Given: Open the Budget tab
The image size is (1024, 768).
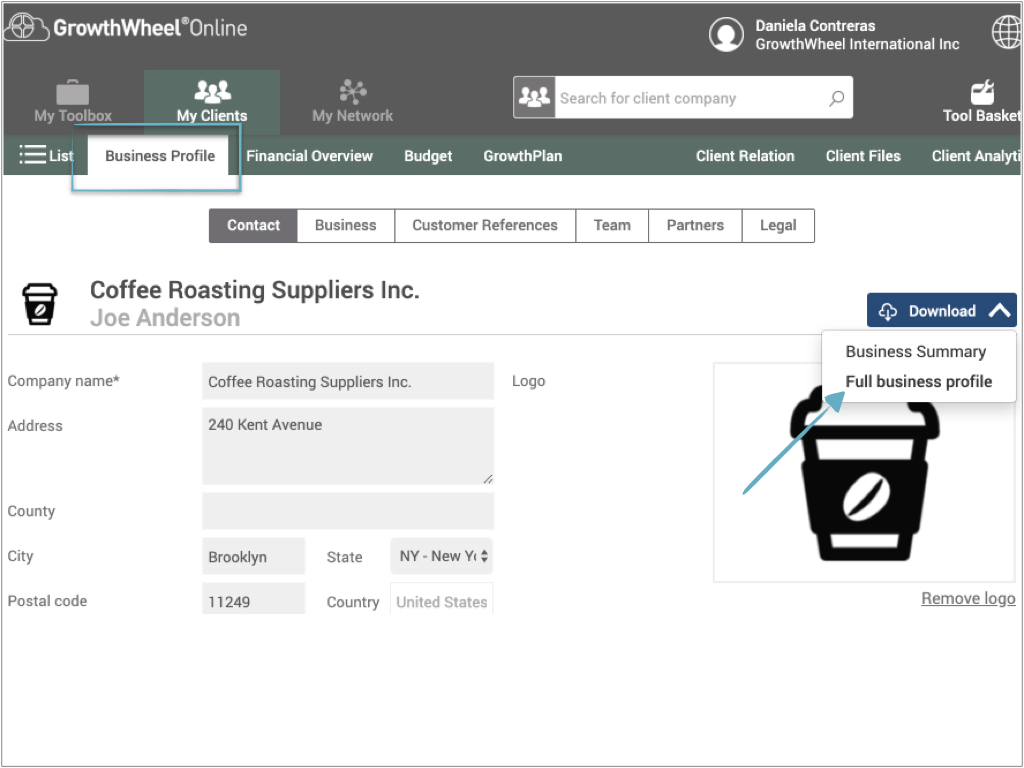Looking at the screenshot, I should click(x=428, y=155).
